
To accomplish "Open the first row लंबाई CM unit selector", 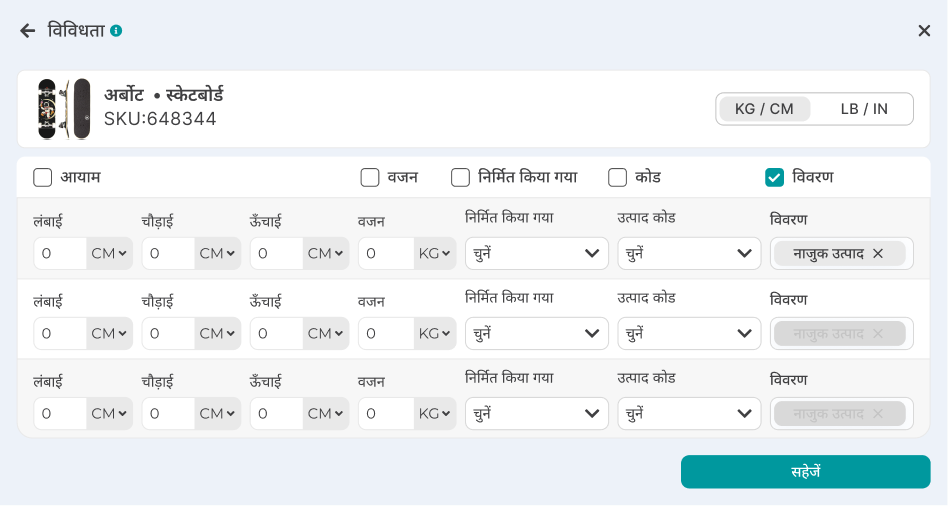I will coord(109,254).
